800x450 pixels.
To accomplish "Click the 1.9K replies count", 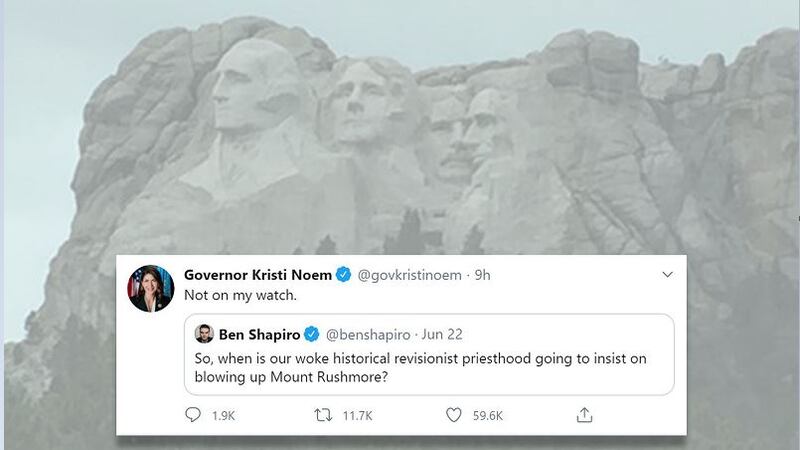I will tap(222, 414).
